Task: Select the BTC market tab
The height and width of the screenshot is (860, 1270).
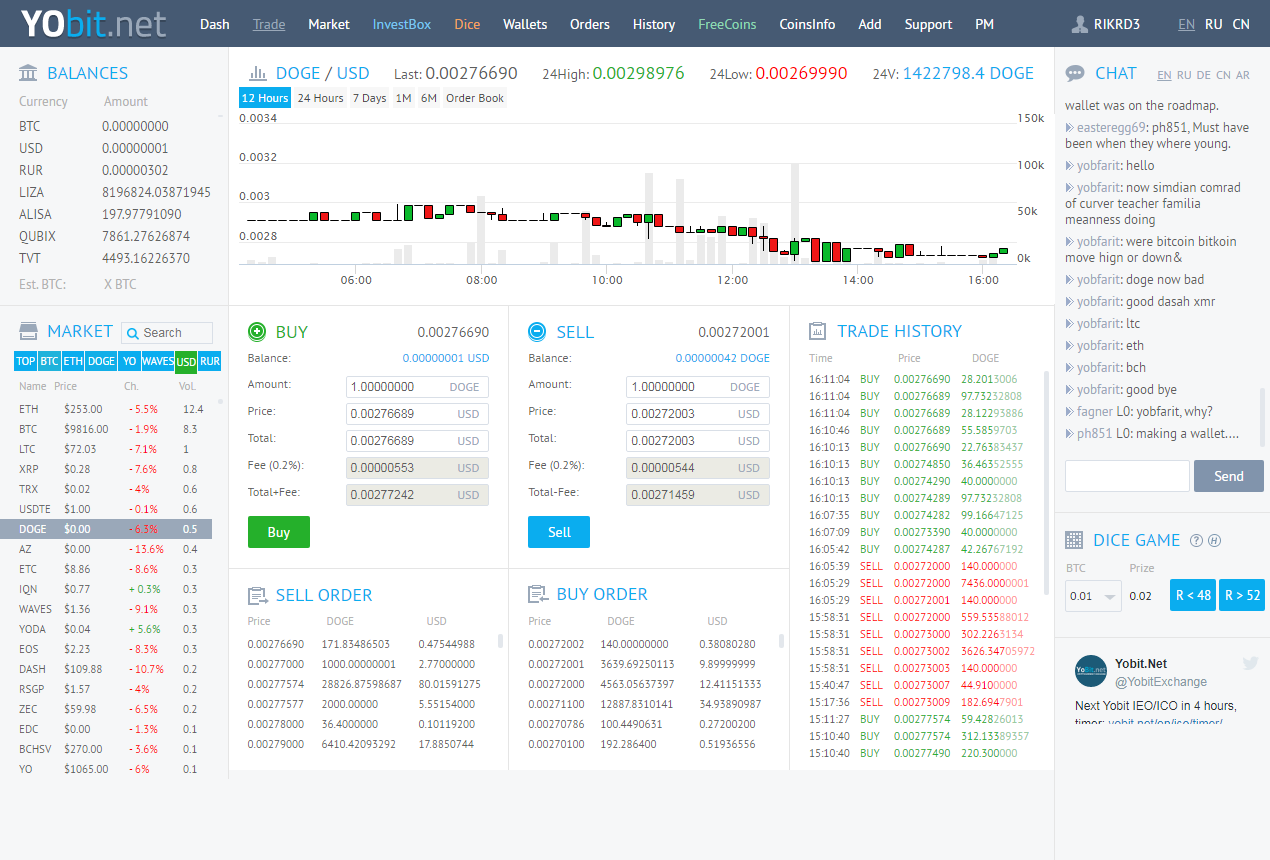Action: pos(49,361)
